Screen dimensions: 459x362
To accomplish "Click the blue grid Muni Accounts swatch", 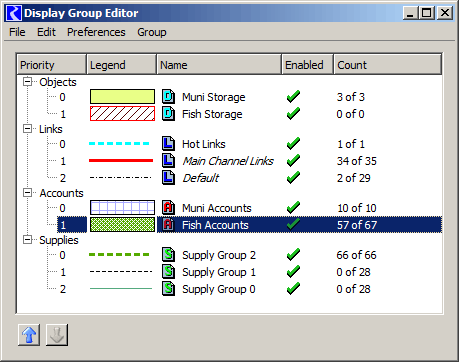I will (122, 208).
